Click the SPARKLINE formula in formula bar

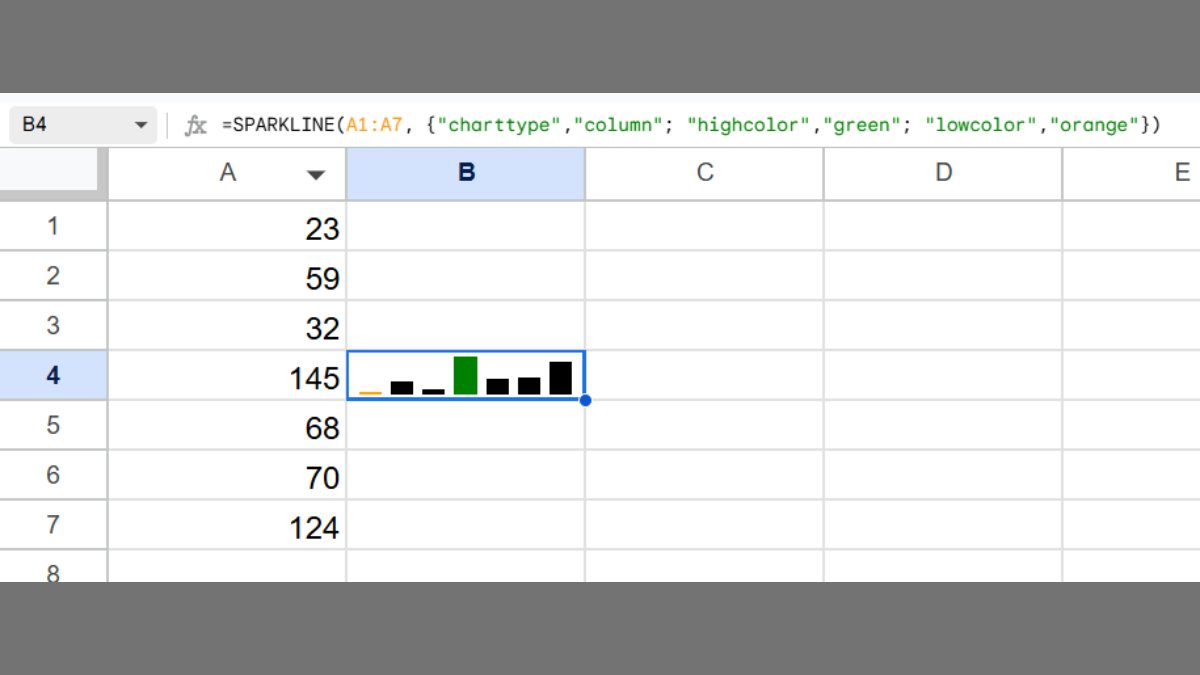click(692, 125)
